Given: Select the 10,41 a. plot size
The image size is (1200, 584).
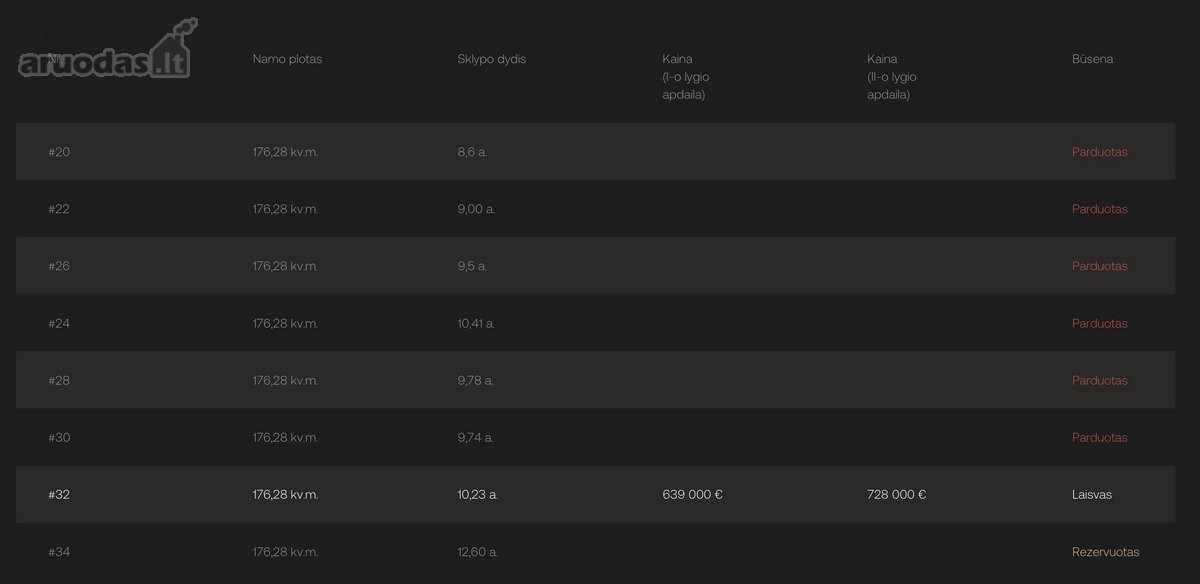Looking at the screenshot, I should [476, 324].
